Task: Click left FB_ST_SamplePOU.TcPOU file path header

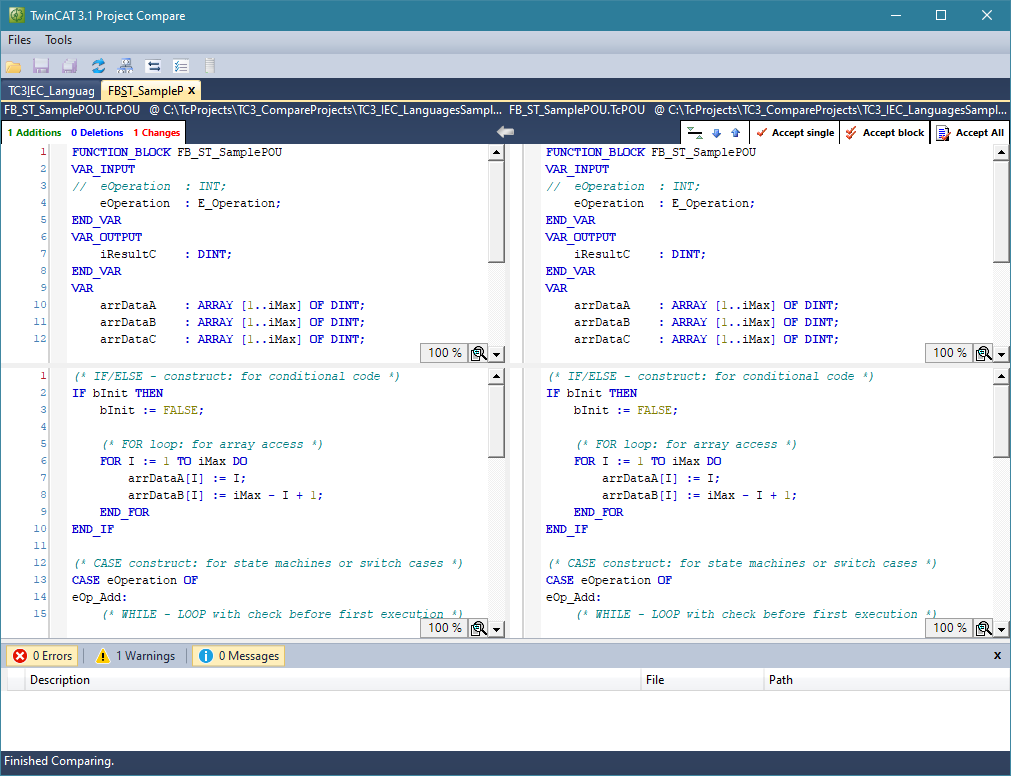Action: (253, 110)
